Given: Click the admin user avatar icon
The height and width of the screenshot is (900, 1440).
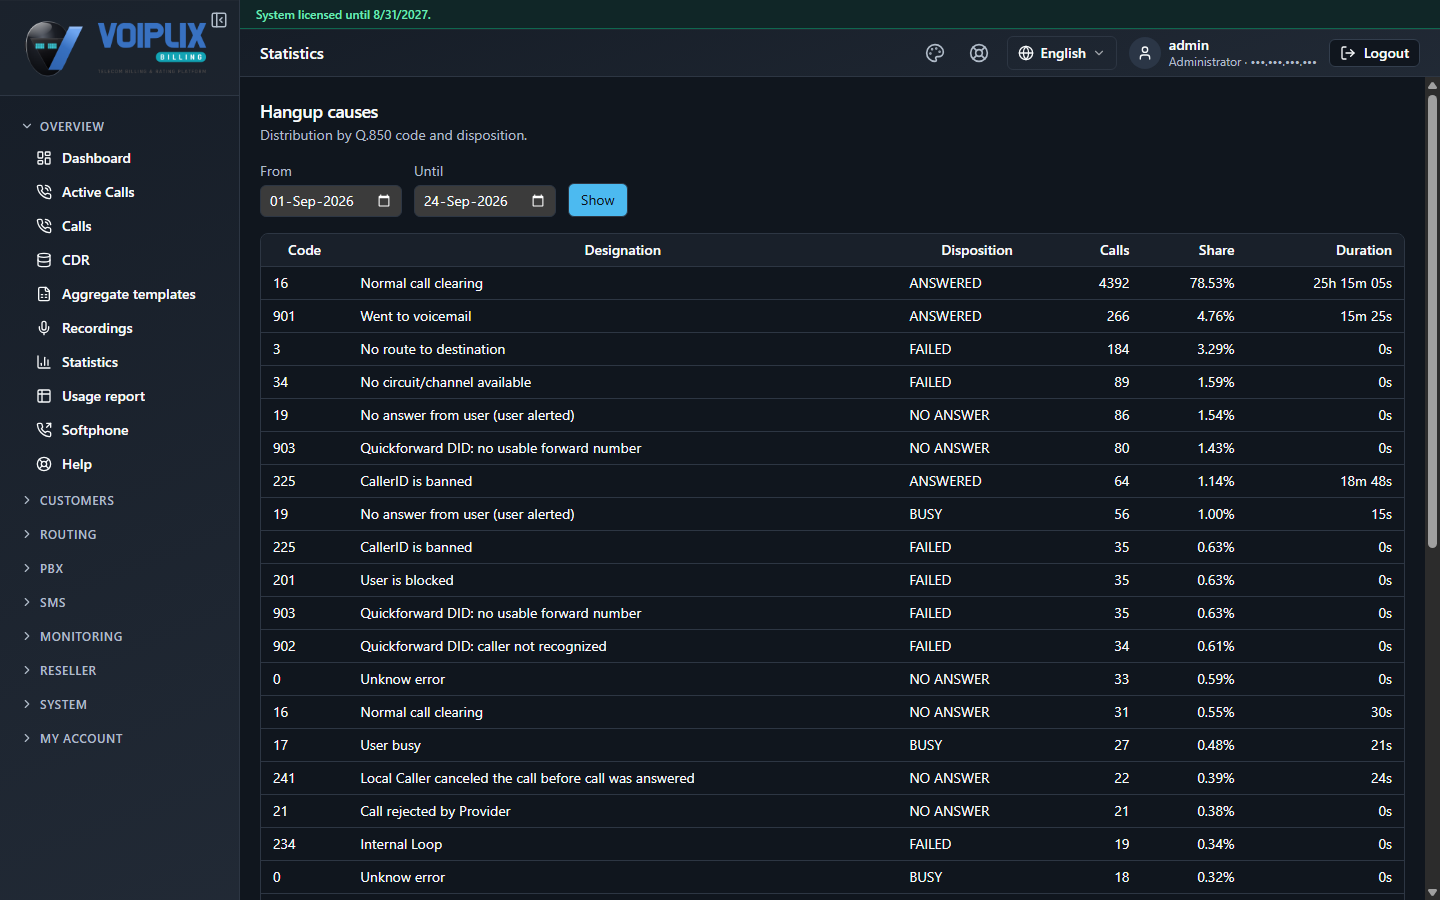Looking at the screenshot, I should [1145, 53].
